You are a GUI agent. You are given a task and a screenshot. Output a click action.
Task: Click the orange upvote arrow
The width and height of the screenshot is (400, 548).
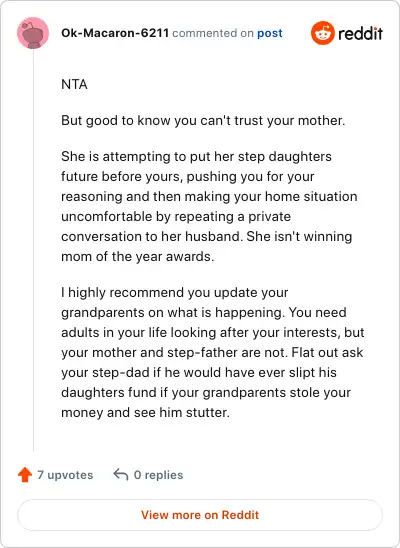click(25, 475)
